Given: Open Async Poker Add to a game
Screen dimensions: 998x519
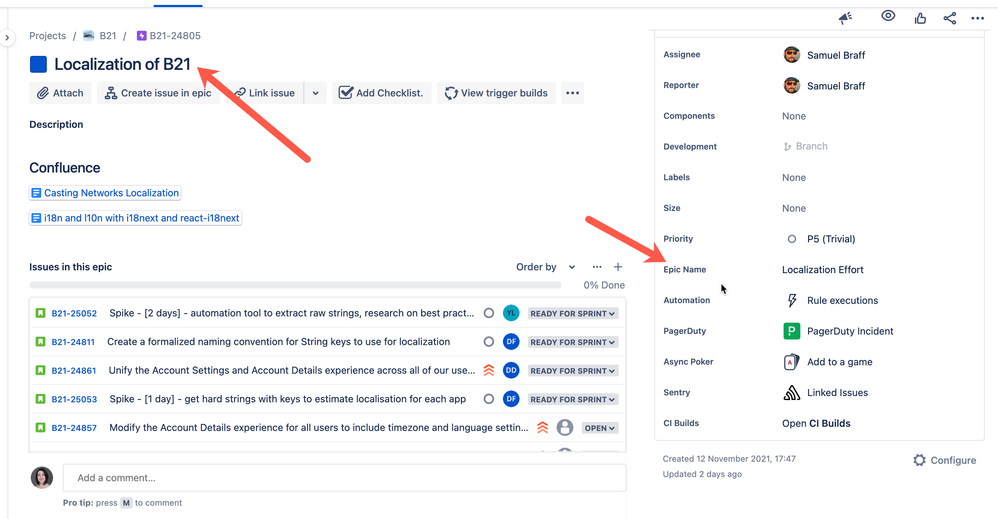Looking at the screenshot, I should [827, 362].
